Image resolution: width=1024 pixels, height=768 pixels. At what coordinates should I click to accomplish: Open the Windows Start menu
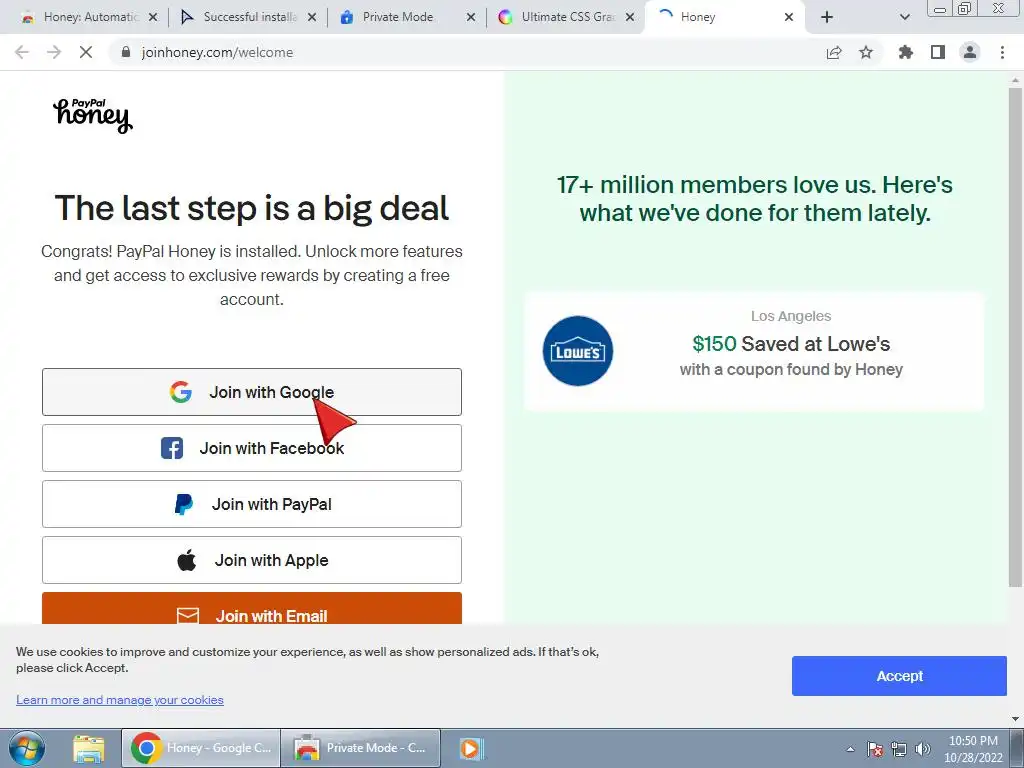tap(27, 748)
